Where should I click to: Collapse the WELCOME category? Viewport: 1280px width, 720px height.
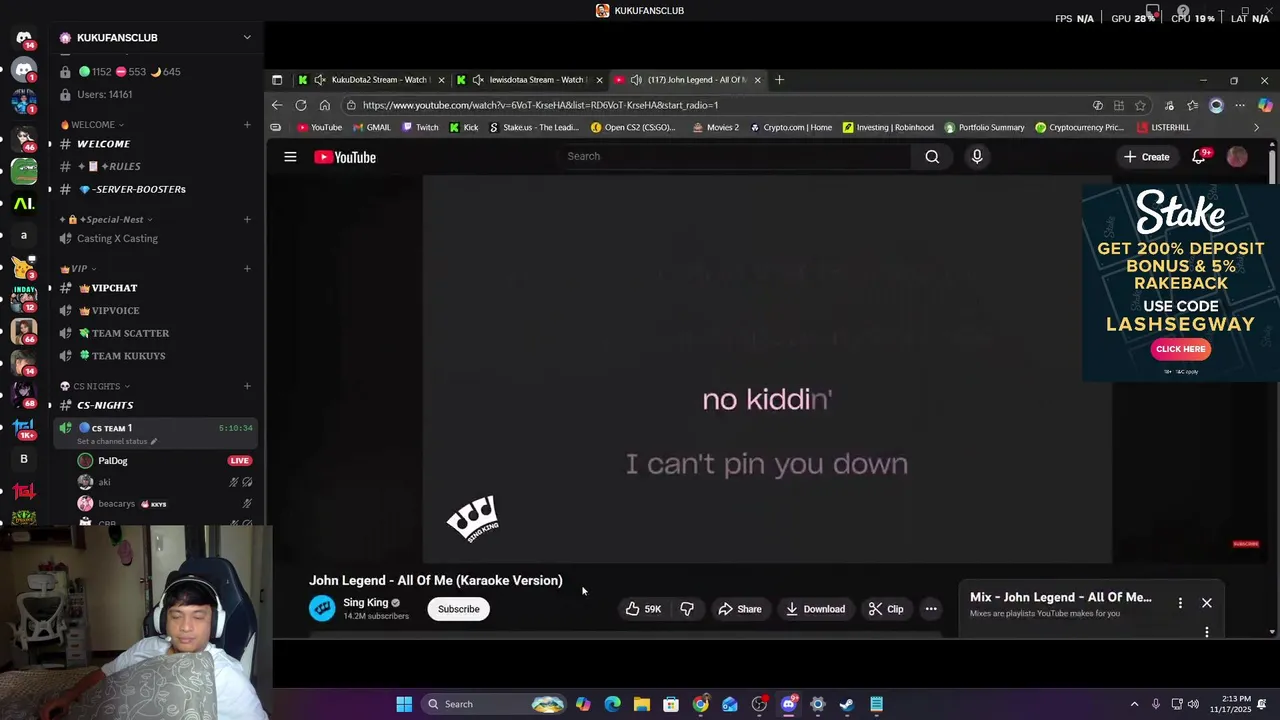[x=93, y=125]
